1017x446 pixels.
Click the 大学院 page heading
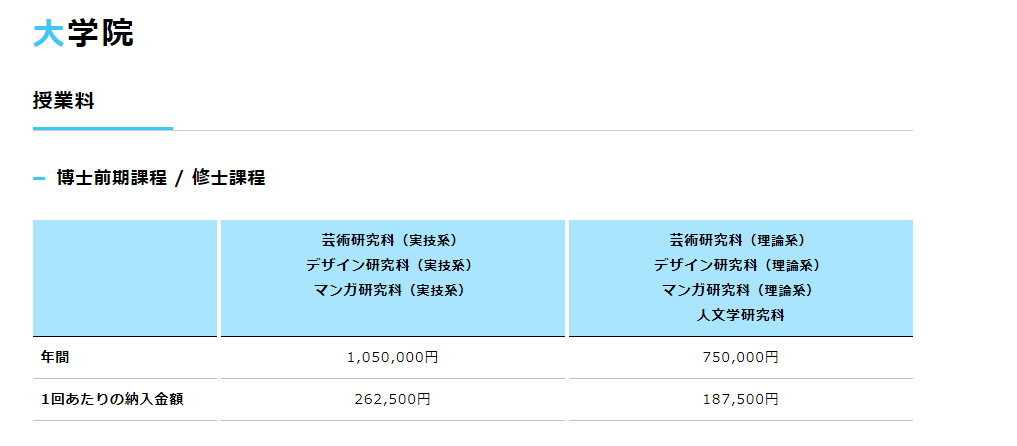(x=83, y=33)
